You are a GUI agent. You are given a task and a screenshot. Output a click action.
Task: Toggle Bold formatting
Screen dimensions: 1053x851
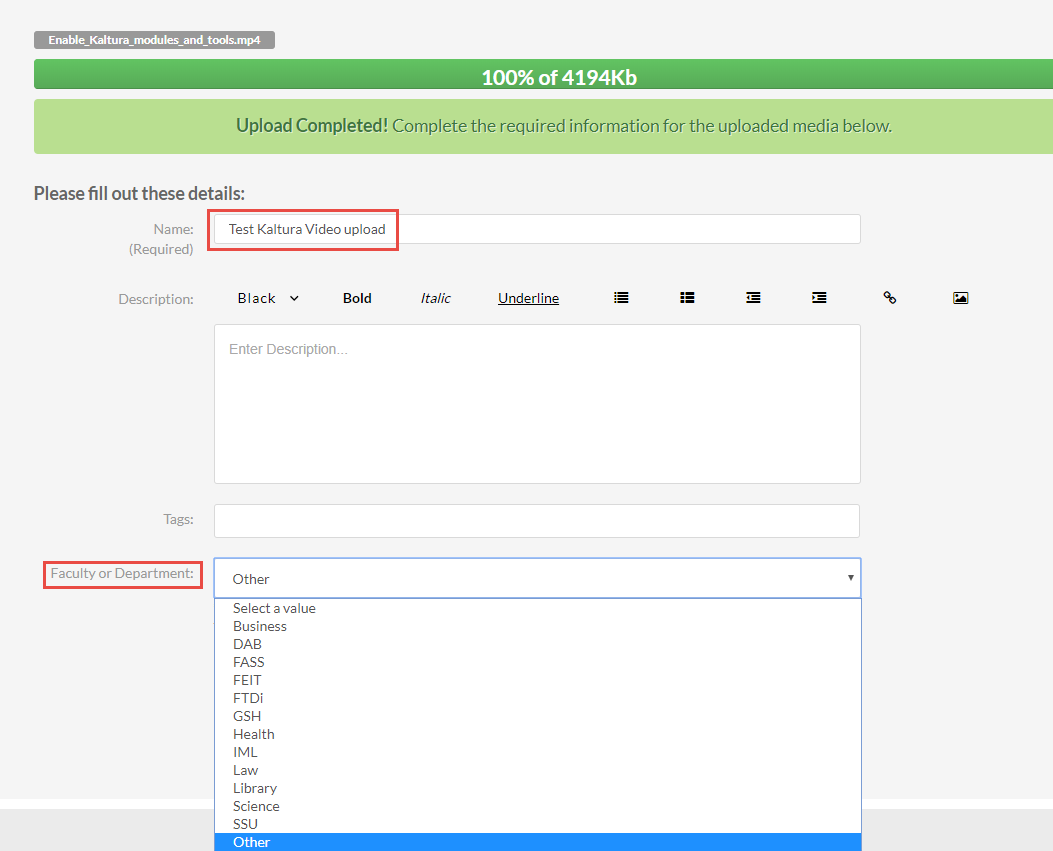coord(357,298)
